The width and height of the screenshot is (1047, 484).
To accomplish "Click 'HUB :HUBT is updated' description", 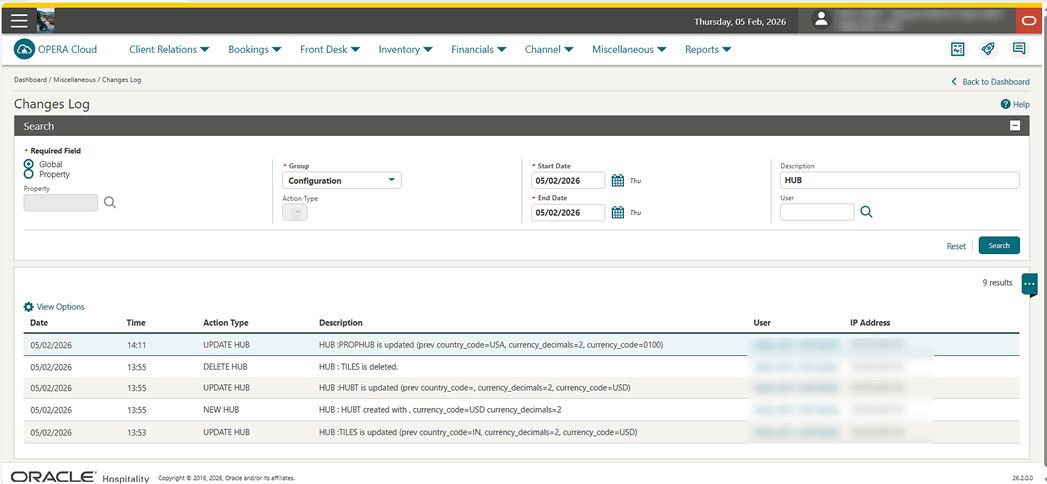I will [475, 388].
